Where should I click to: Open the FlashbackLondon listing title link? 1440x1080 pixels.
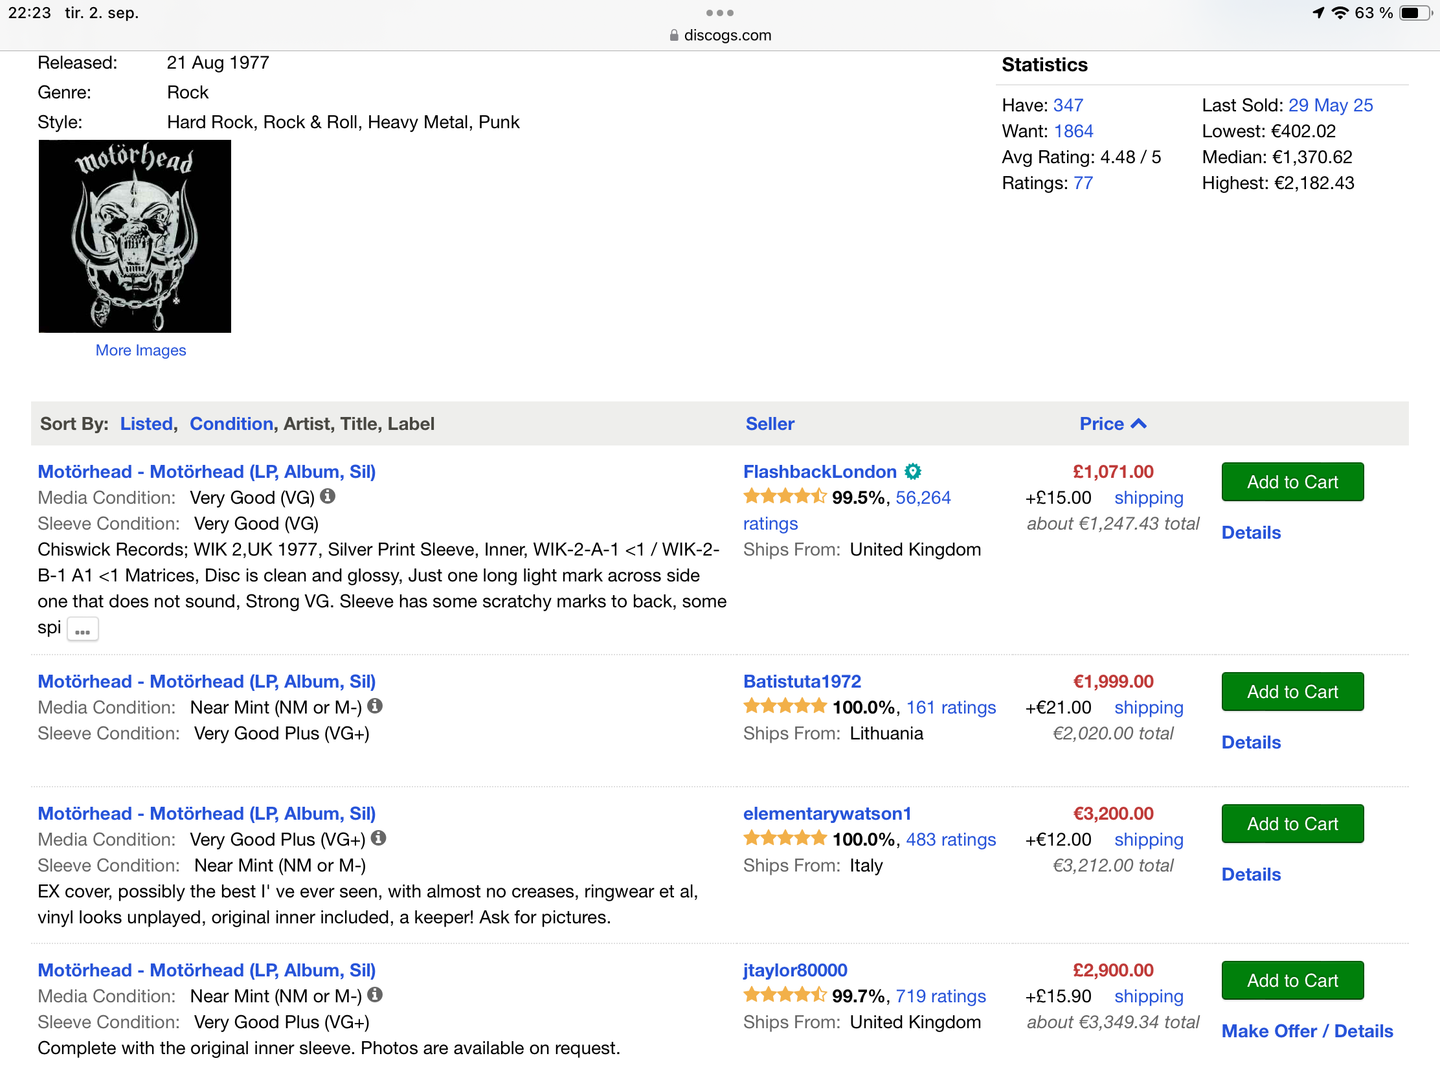pos(207,472)
